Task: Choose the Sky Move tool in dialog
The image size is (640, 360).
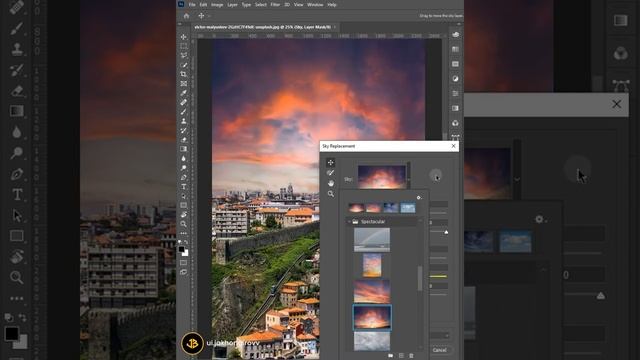Action: tap(331, 162)
